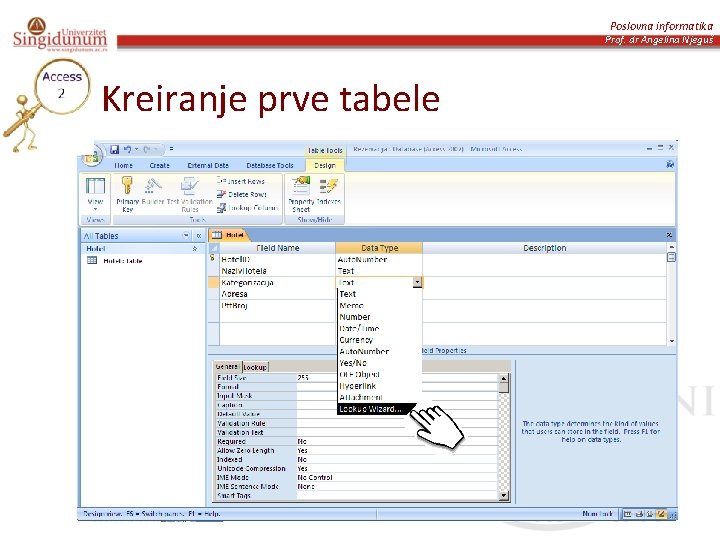Viewport: 720px width, 540px height.
Task: Click the IME Mode value No Control
Action: click(x=397, y=478)
